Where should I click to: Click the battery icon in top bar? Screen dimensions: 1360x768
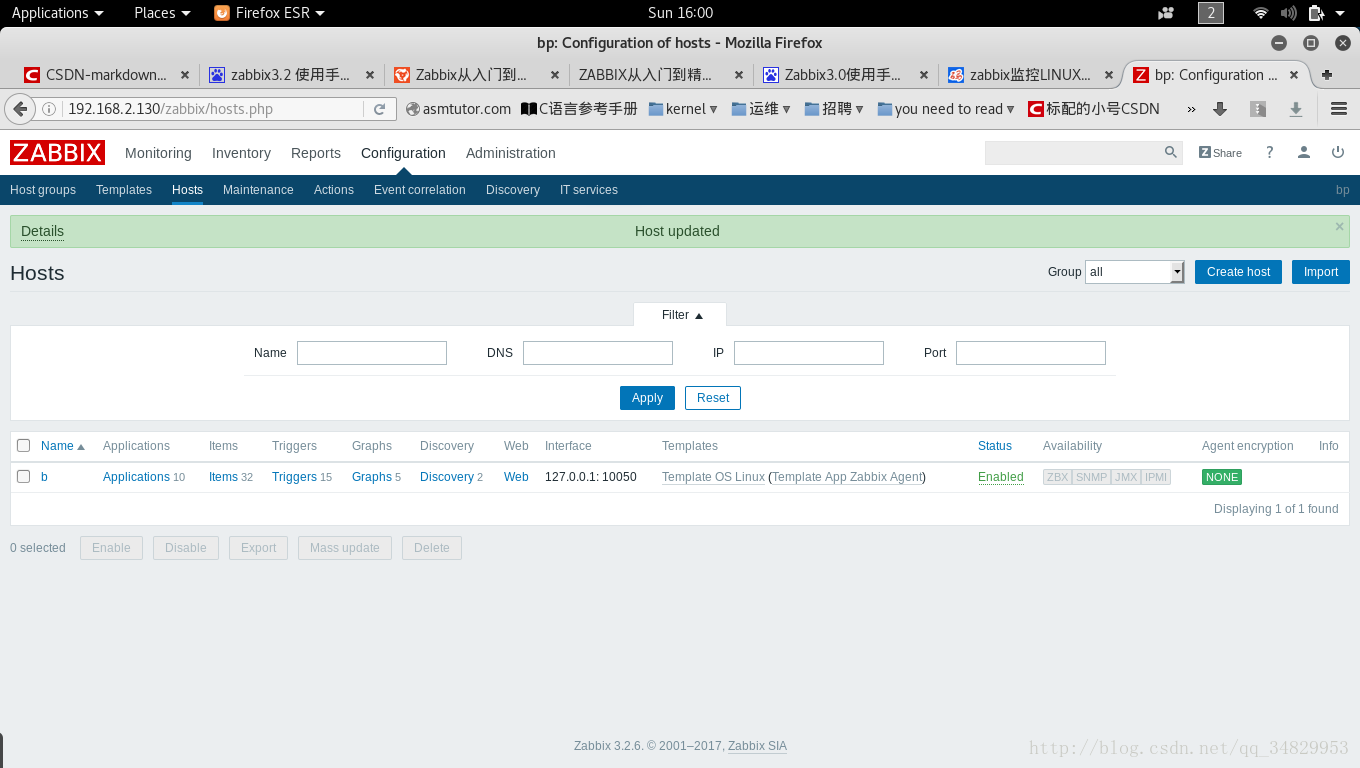coord(1316,13)
